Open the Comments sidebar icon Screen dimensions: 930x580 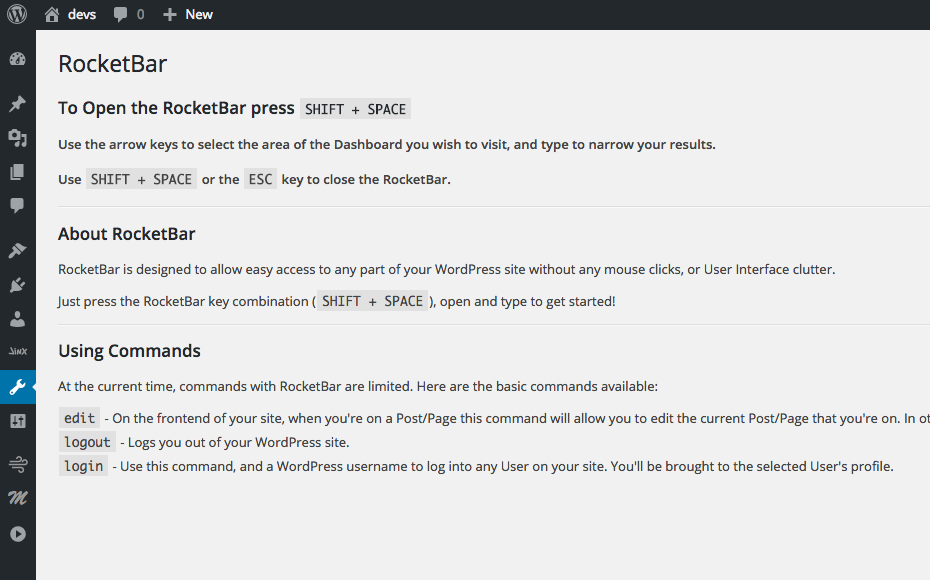18,206
